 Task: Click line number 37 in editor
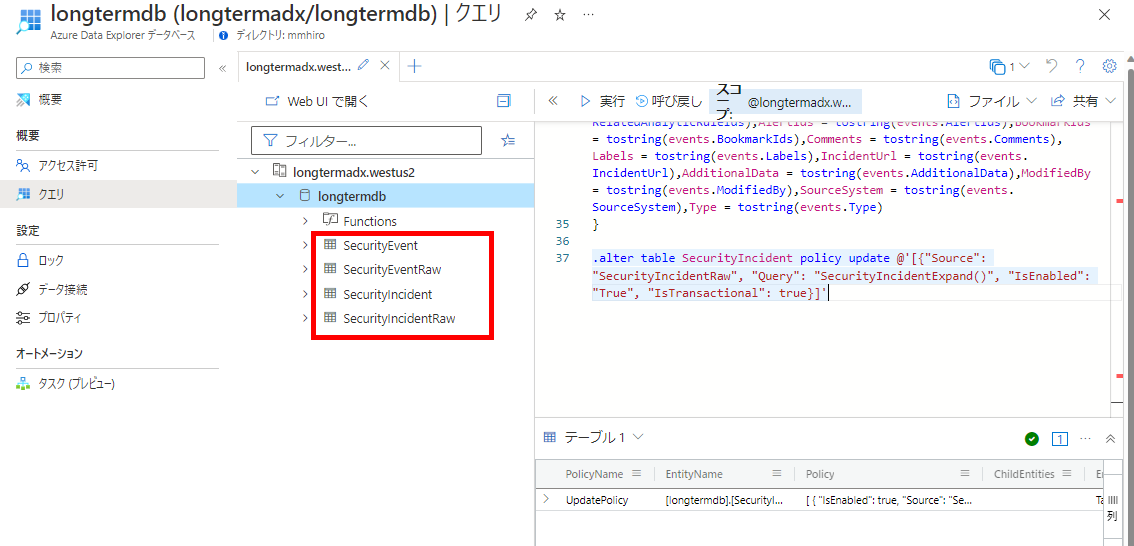click(563, 258)
